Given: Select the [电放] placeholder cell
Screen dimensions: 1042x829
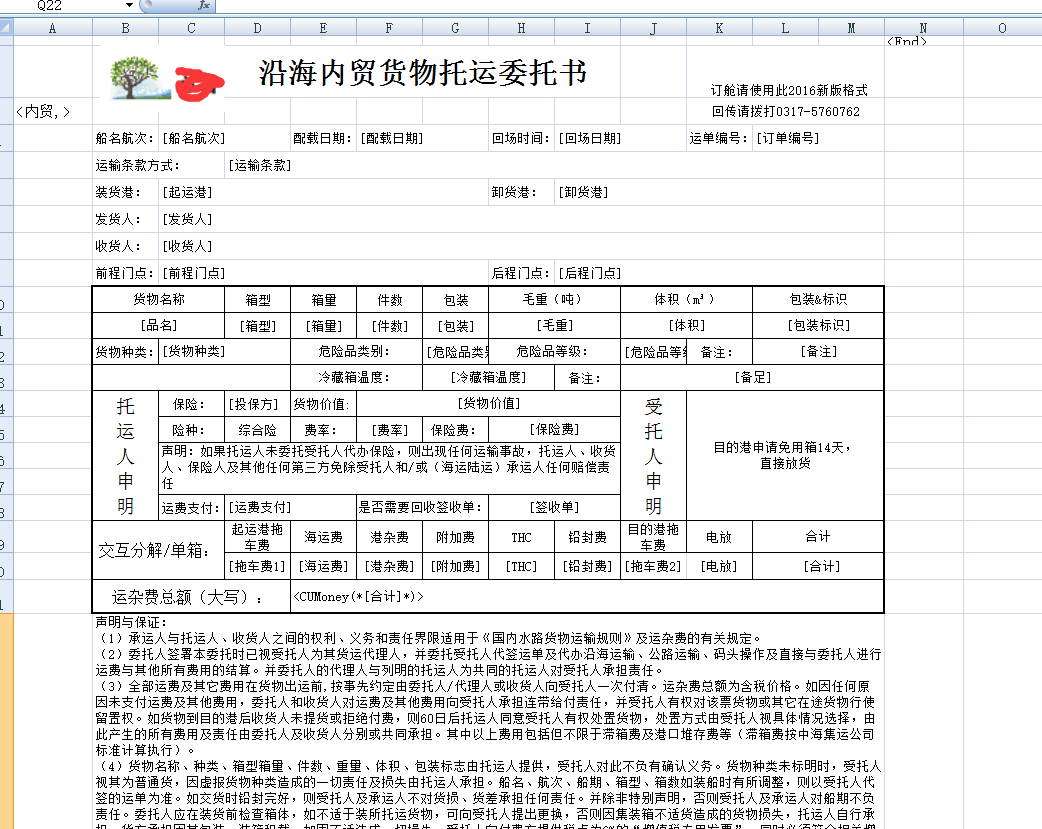Looking at the screenshot, I should coord(719,566).
